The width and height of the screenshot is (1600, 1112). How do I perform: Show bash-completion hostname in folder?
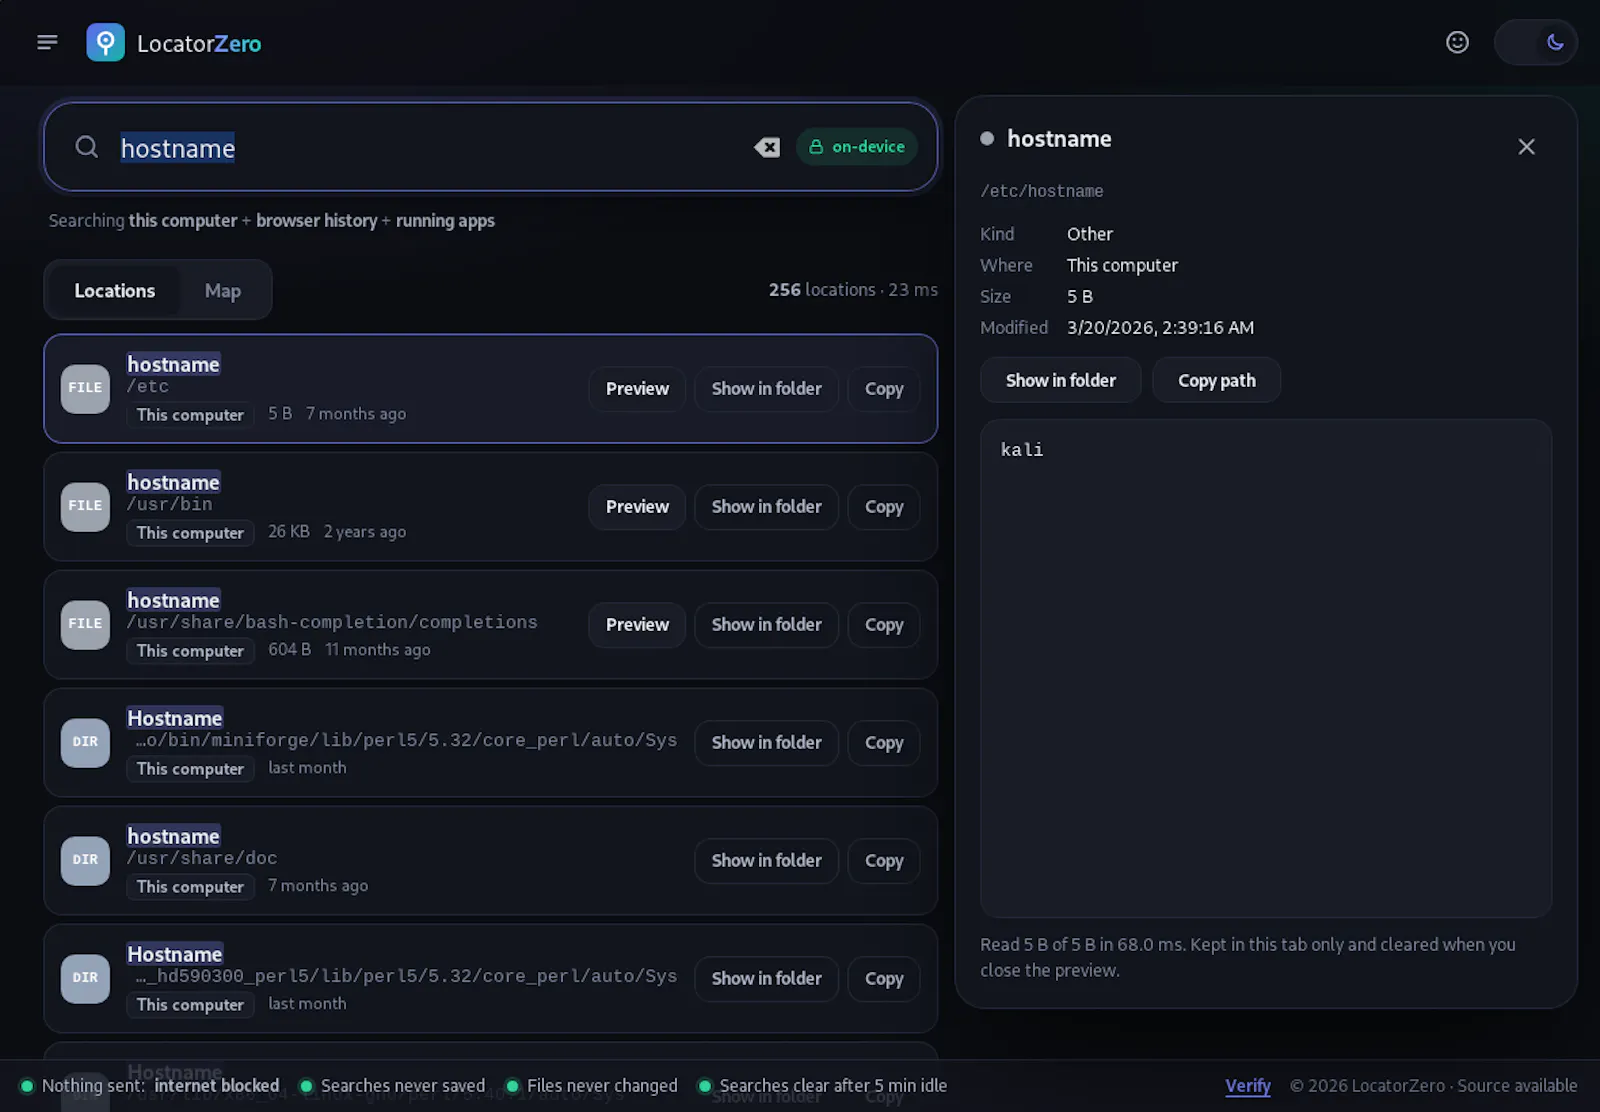[766, 625]
